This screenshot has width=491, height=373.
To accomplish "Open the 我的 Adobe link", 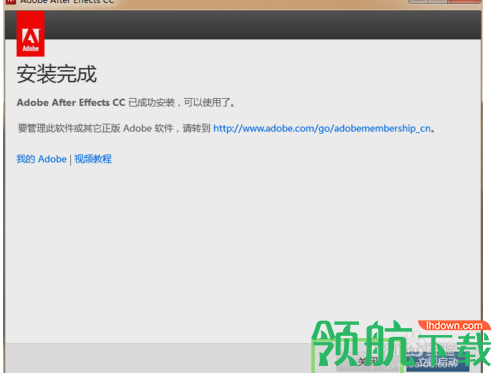I will click(42, 159).
